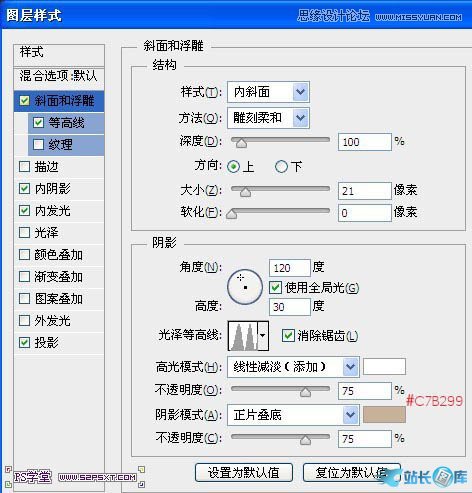Open the 描边 settings entry
Image resolution: width=472 pixels, height=493 pixels.
[46, 167]
